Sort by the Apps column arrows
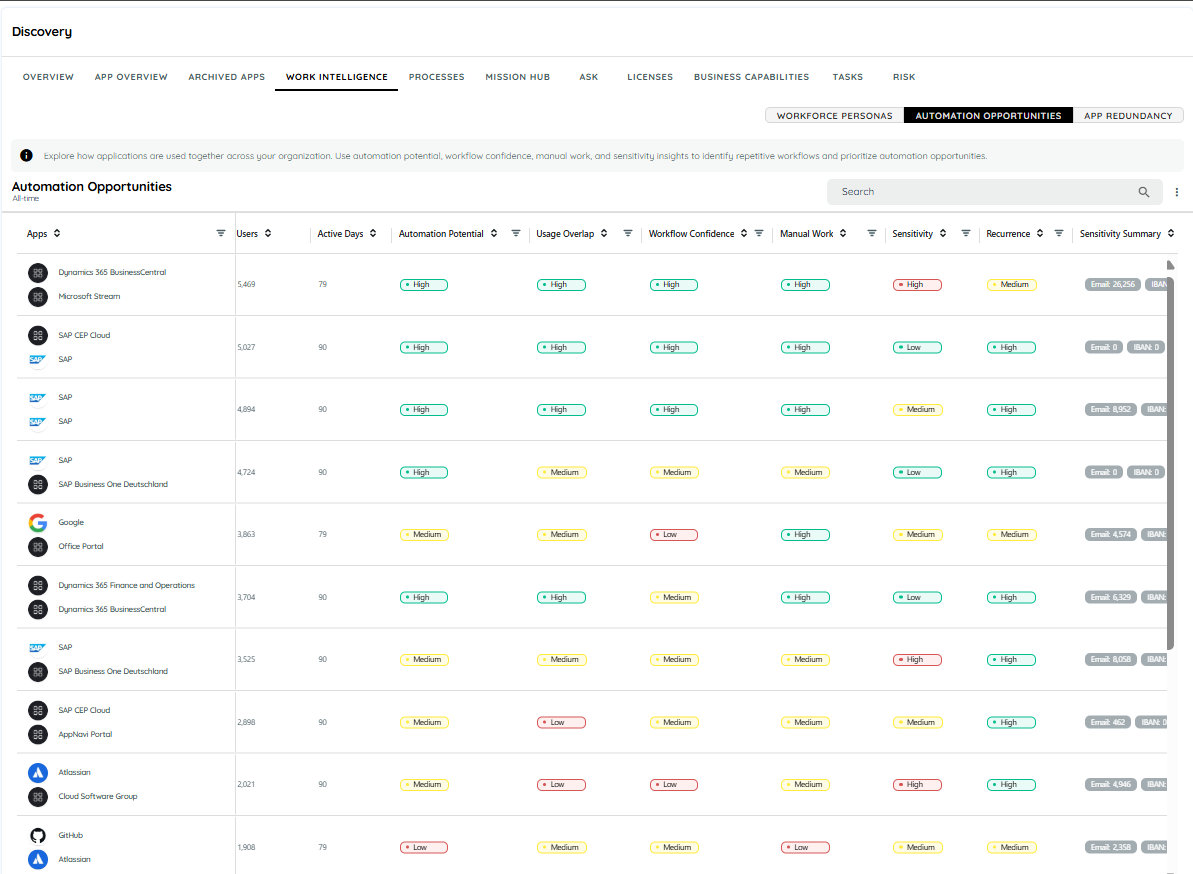Viewport: 1193px width, 874px height. (57, 234)
